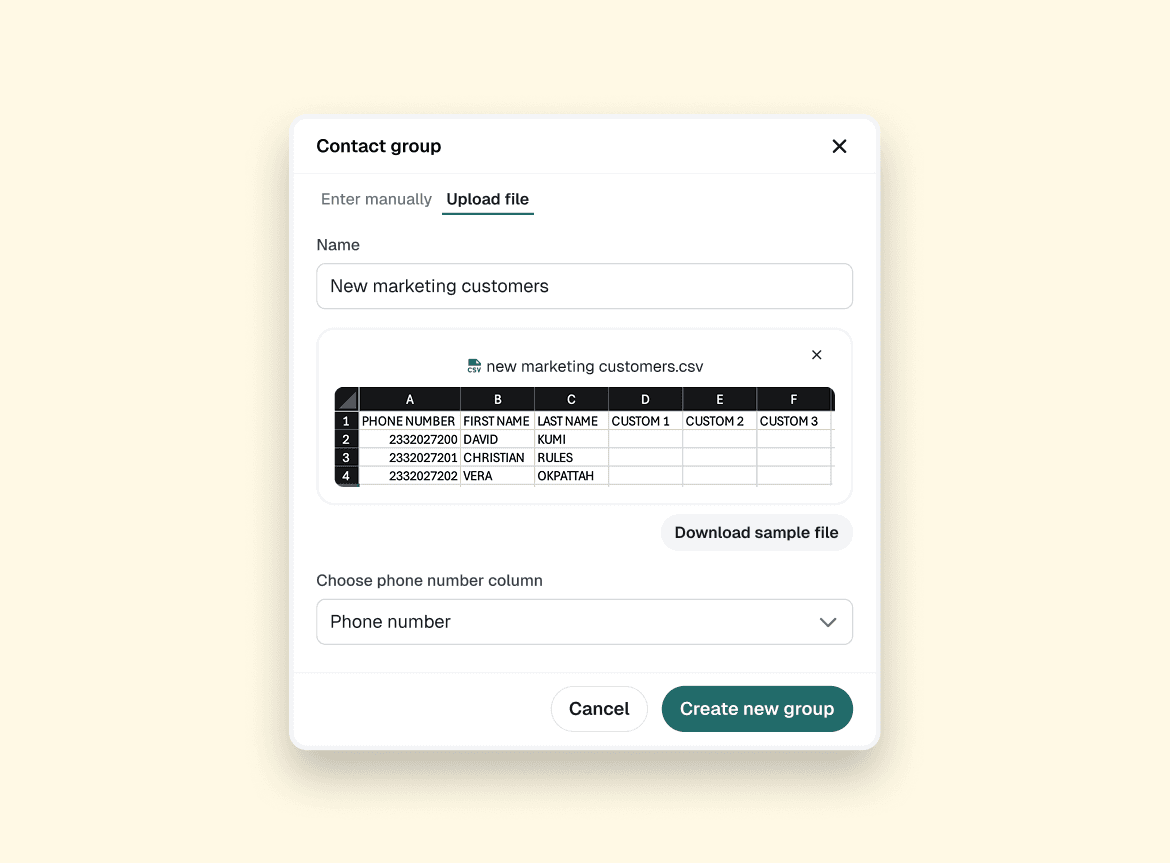
Task: Open the phone number column dropdown
Action: pos(584,621)
